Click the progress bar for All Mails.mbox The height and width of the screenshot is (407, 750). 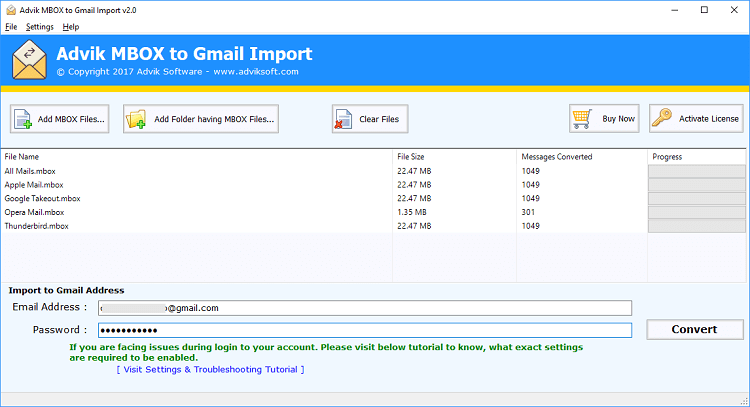point(696,171)
